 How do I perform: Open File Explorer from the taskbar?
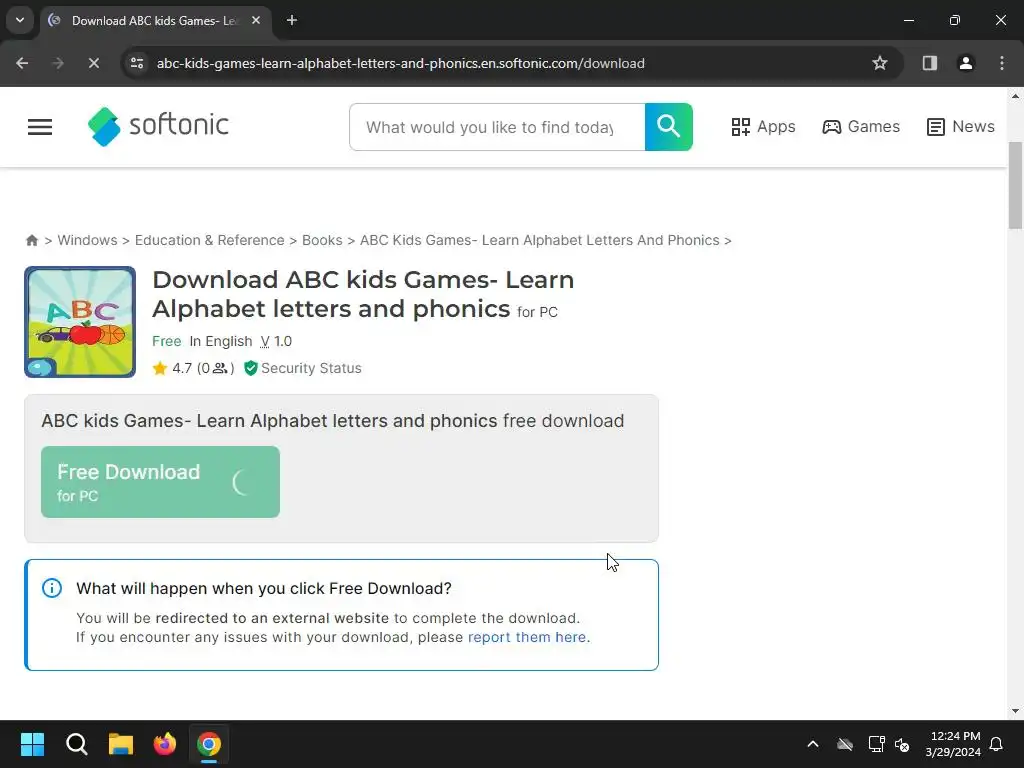click(x=121, y=744)
